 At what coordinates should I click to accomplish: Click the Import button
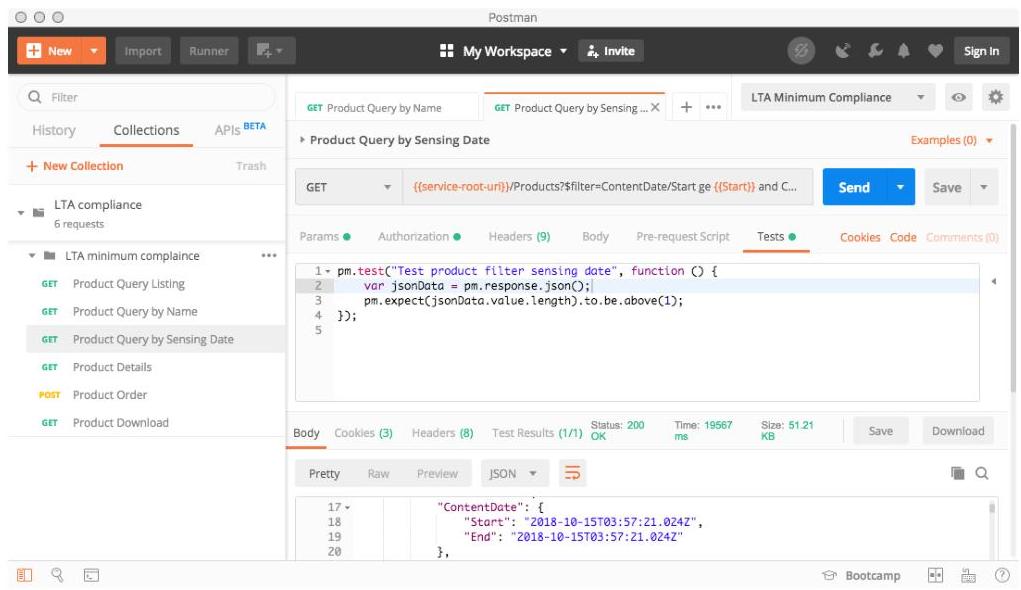click(x=143, y=51)
